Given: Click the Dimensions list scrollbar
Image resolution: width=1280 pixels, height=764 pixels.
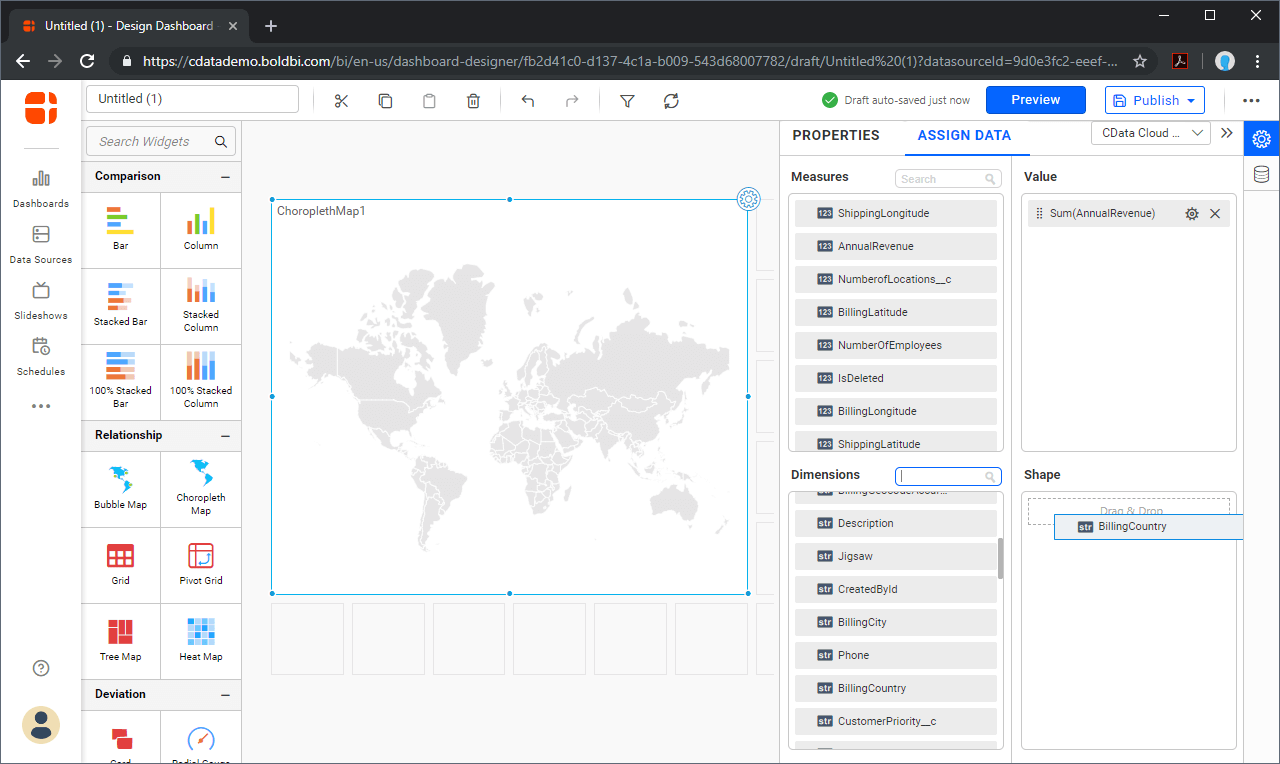Looking at the screenshot, I should tap(1000, 558).
